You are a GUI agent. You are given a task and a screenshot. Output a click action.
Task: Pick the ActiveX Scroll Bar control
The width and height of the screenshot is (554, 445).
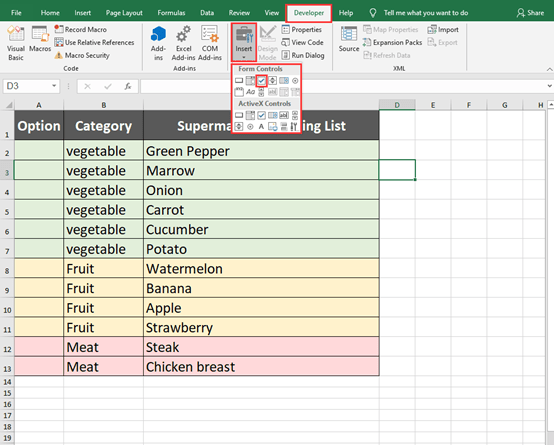tap(295, 115)
